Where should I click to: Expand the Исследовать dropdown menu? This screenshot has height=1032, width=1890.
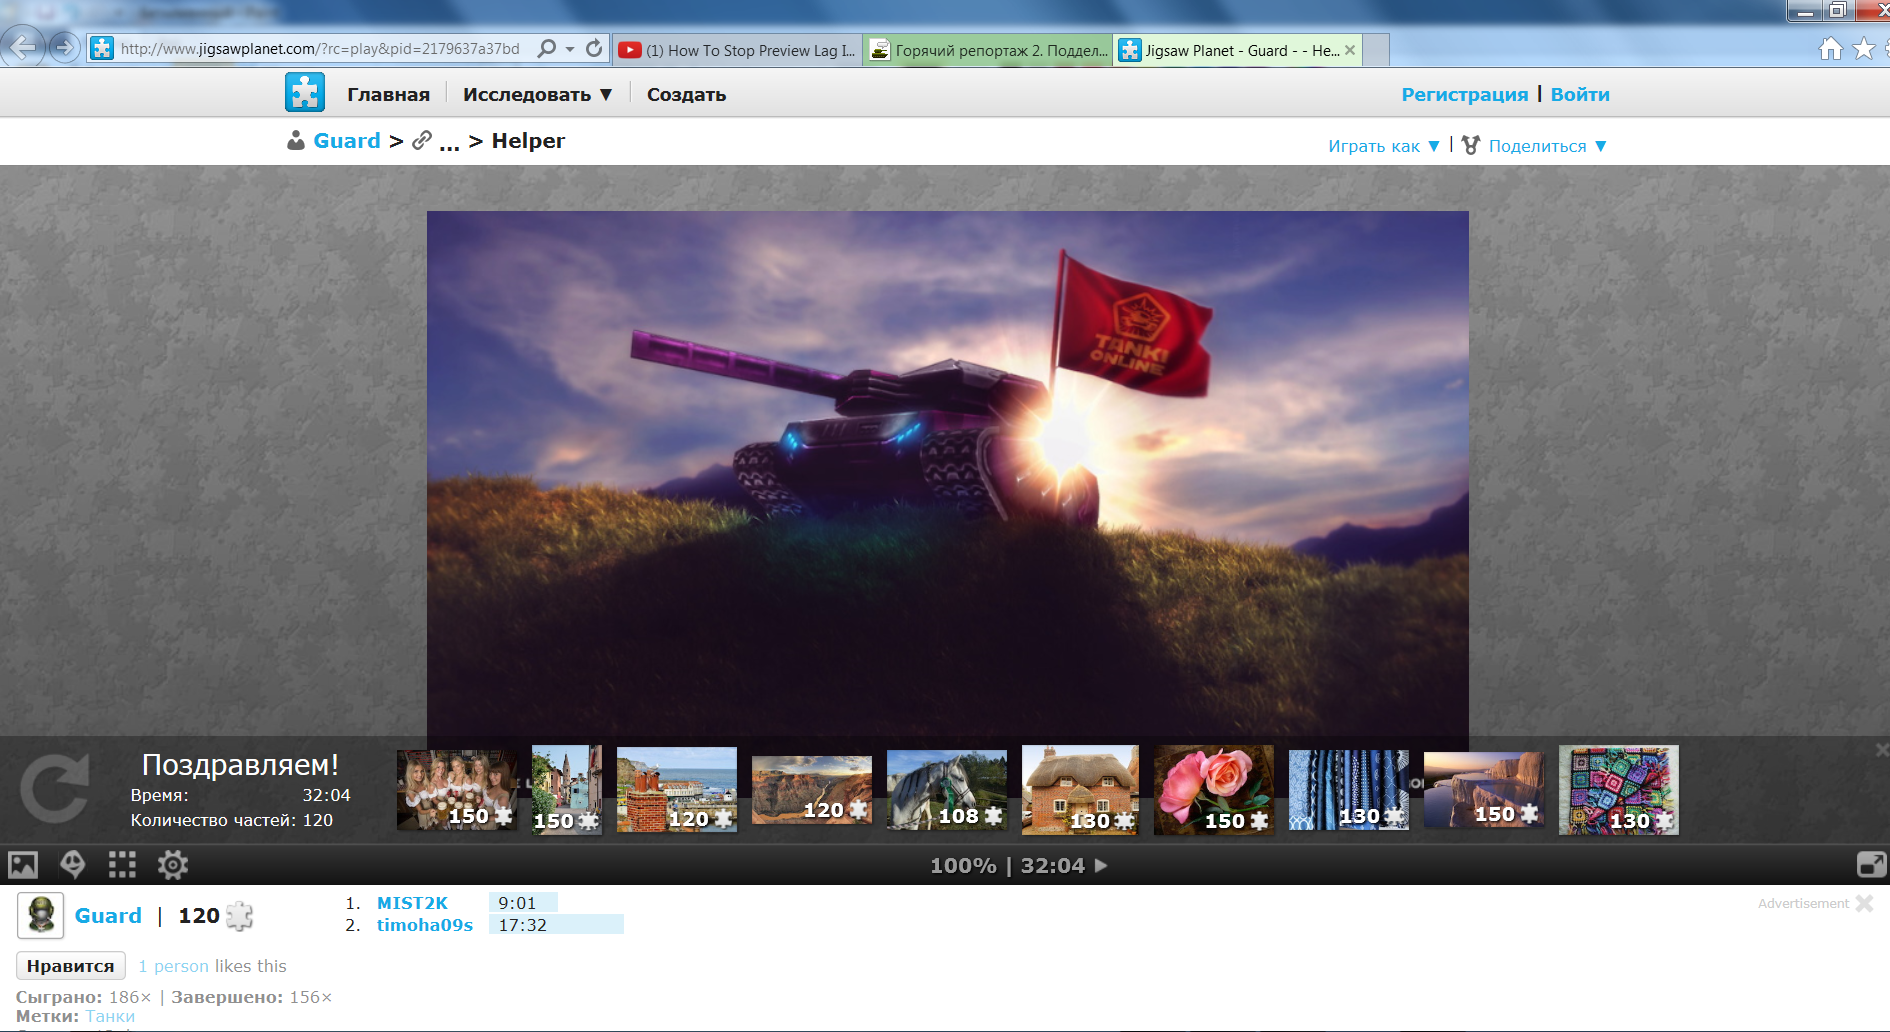coord(537,94)
